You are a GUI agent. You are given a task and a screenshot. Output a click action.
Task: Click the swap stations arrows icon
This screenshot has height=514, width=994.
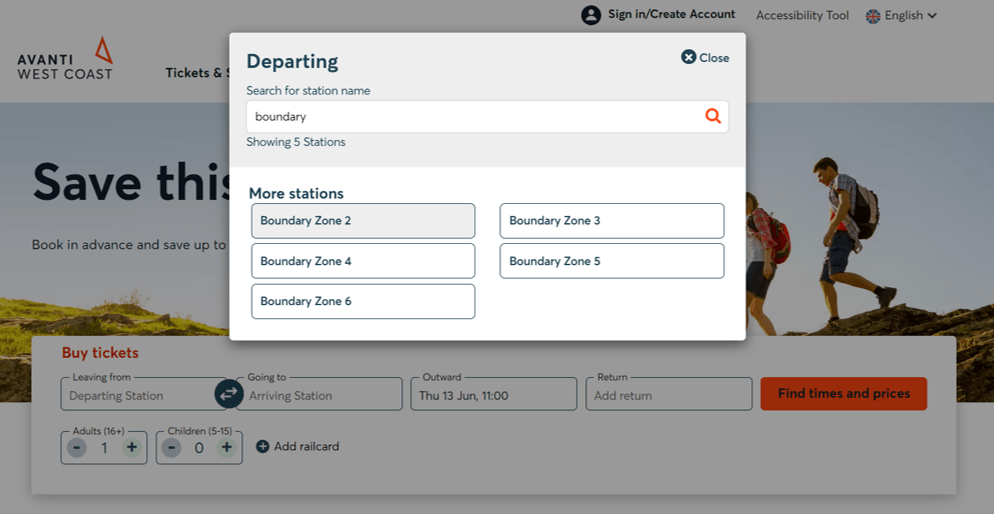[x=229, y=394]
